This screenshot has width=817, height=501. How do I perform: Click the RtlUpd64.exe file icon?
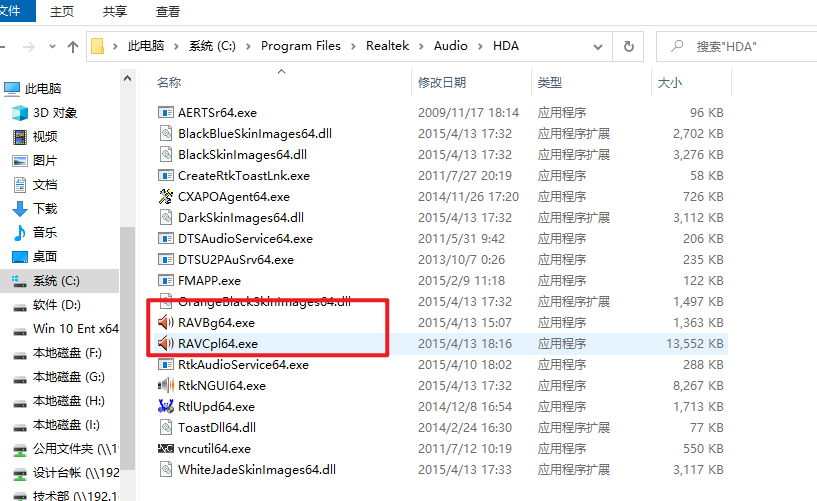tap(166, 406)
